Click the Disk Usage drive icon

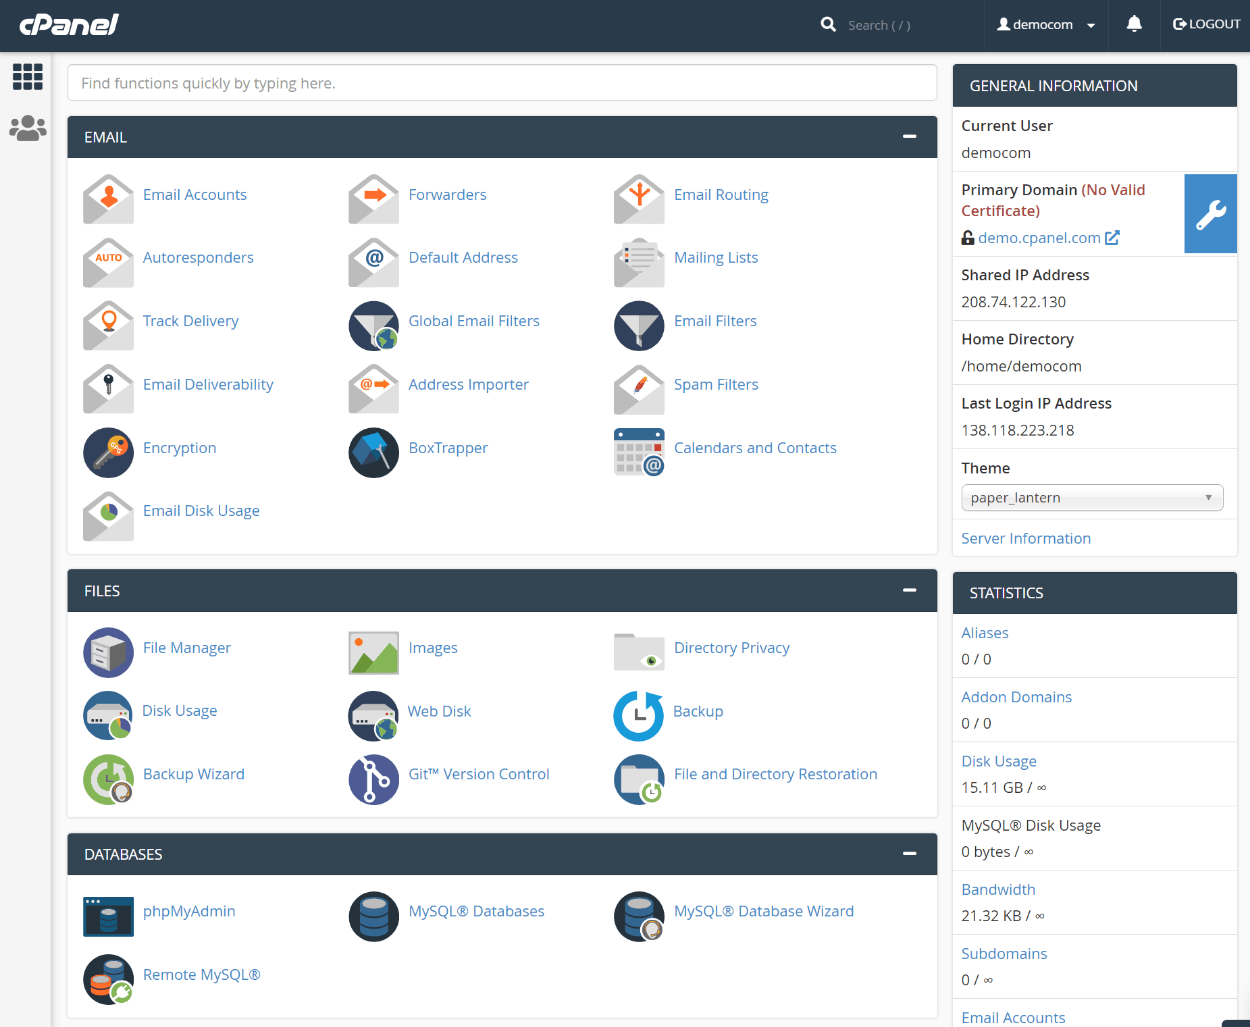point(108,715)
